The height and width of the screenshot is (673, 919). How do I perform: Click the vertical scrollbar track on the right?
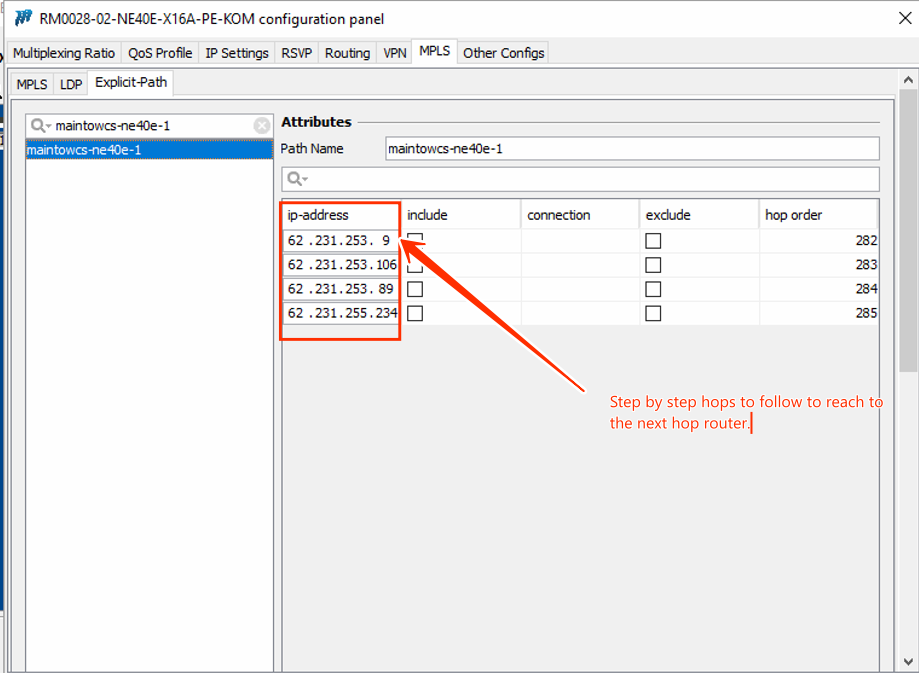pos(910,450)
